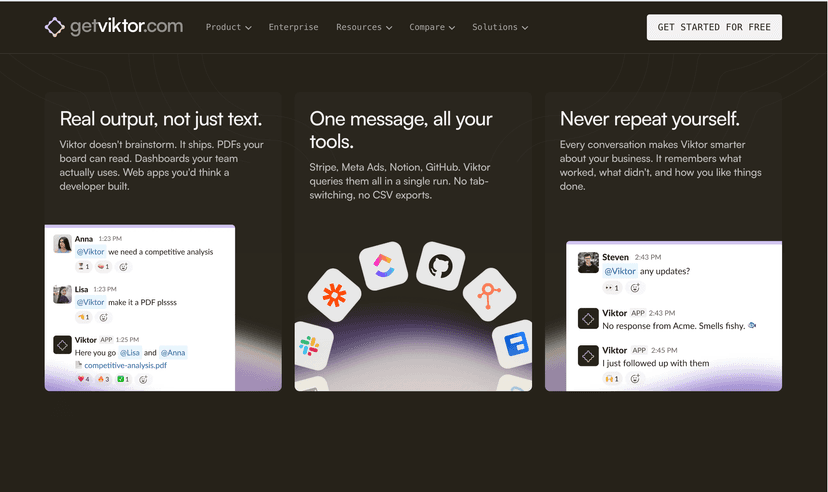Image resolution: width=828 pixels, height=492 pixels.
Task: Toggle the heart reaction with count 4
Action: pyautogui.click(x=83, y=379)
